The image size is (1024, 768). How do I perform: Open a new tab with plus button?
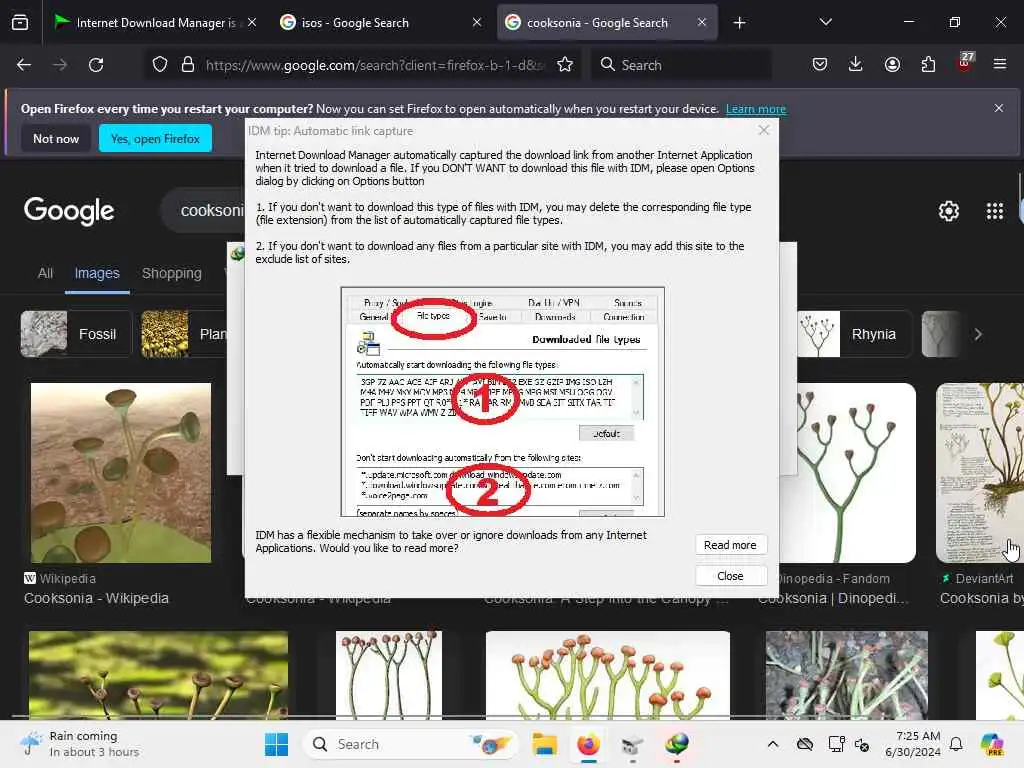739,23
